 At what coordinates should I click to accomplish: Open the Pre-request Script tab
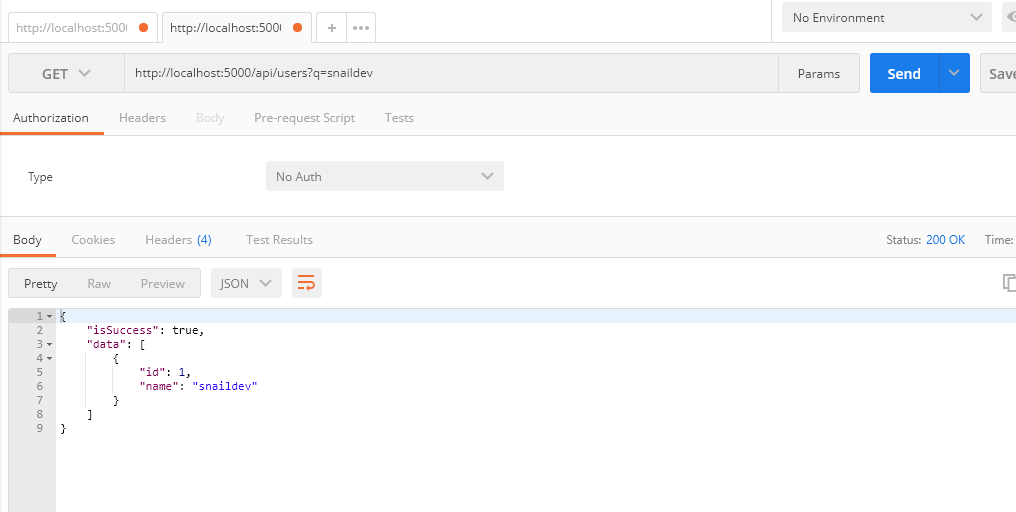(x=305, y=118)
